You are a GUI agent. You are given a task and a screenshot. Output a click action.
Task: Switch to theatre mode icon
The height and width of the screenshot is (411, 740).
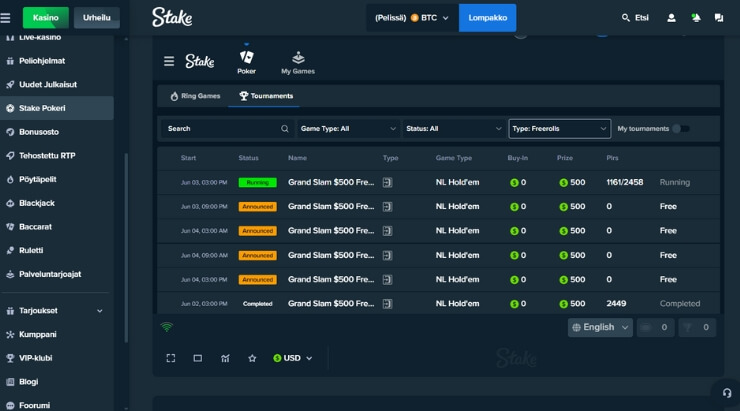[x=198, y=358]
